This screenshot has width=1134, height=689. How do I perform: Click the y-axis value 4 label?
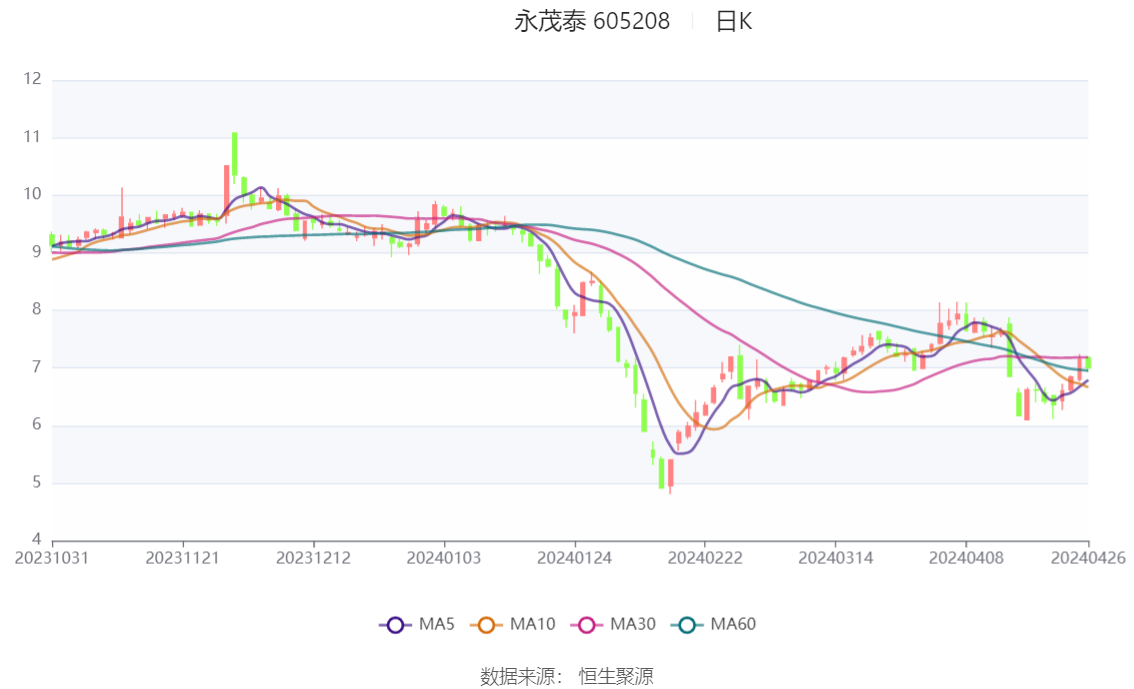tap(36, 541)
